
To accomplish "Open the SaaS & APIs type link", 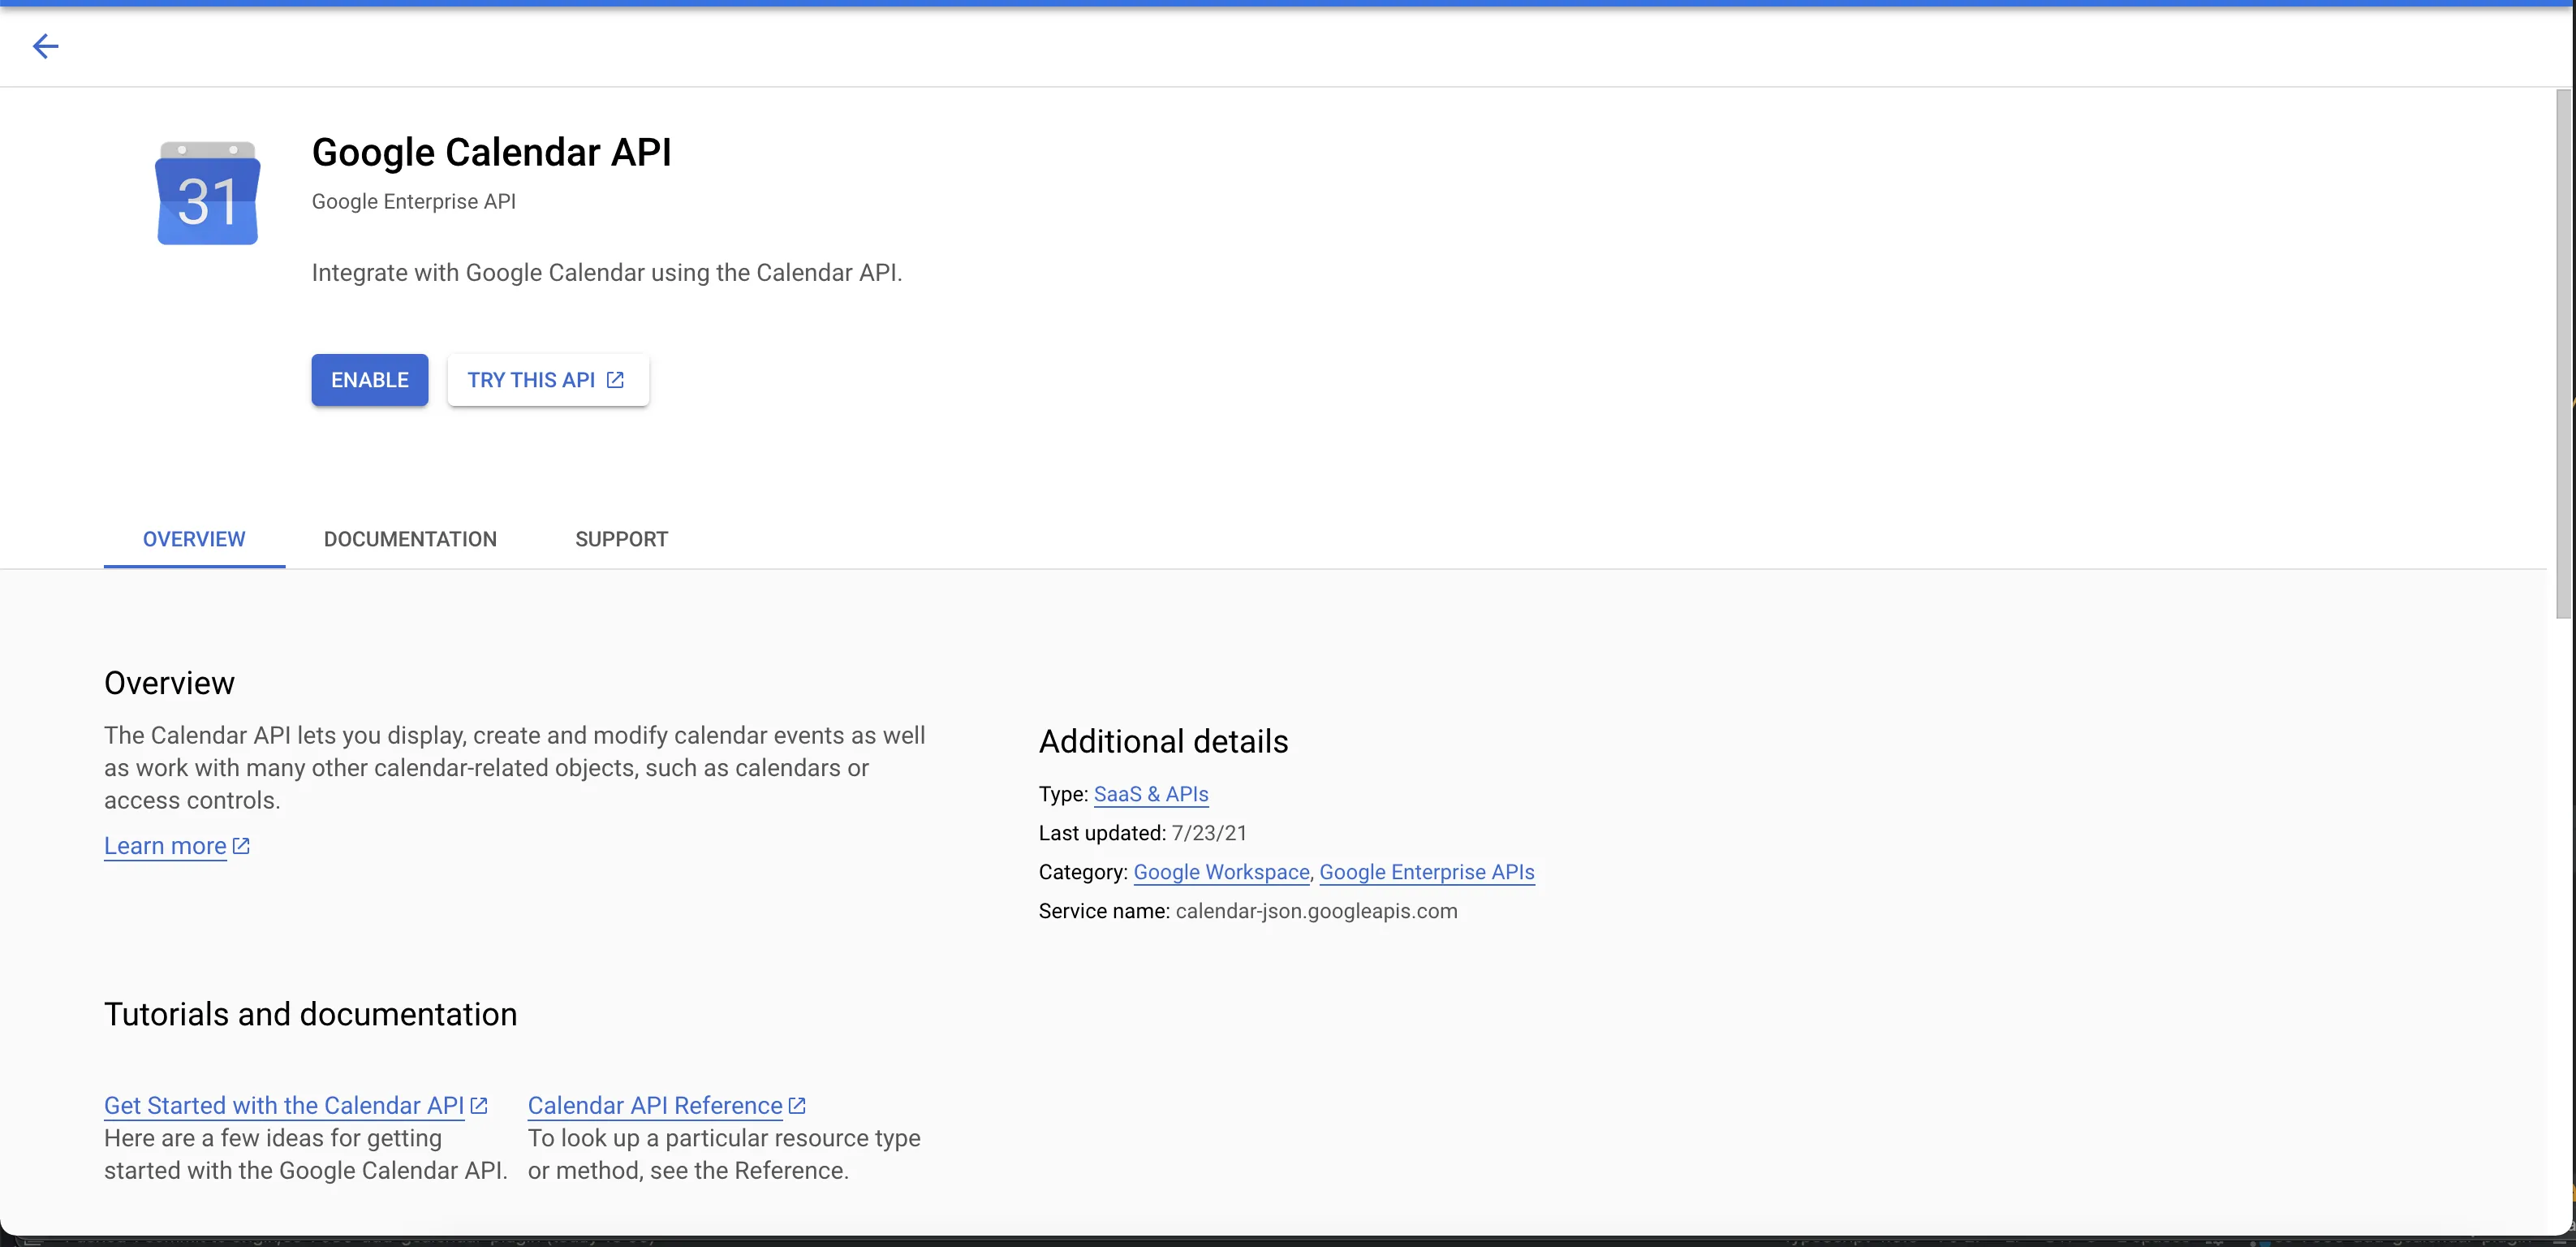I will [1151, 794].
